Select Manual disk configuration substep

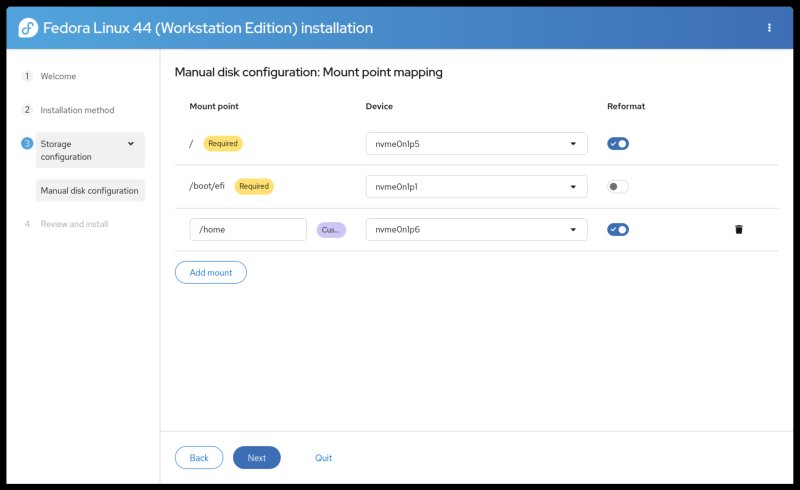tap(90, 190)
